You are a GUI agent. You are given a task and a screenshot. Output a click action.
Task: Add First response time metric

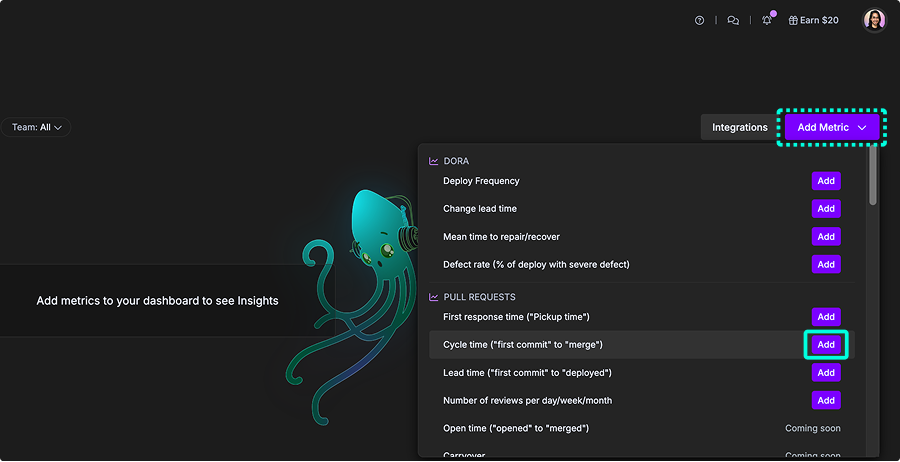click(826, 317)
